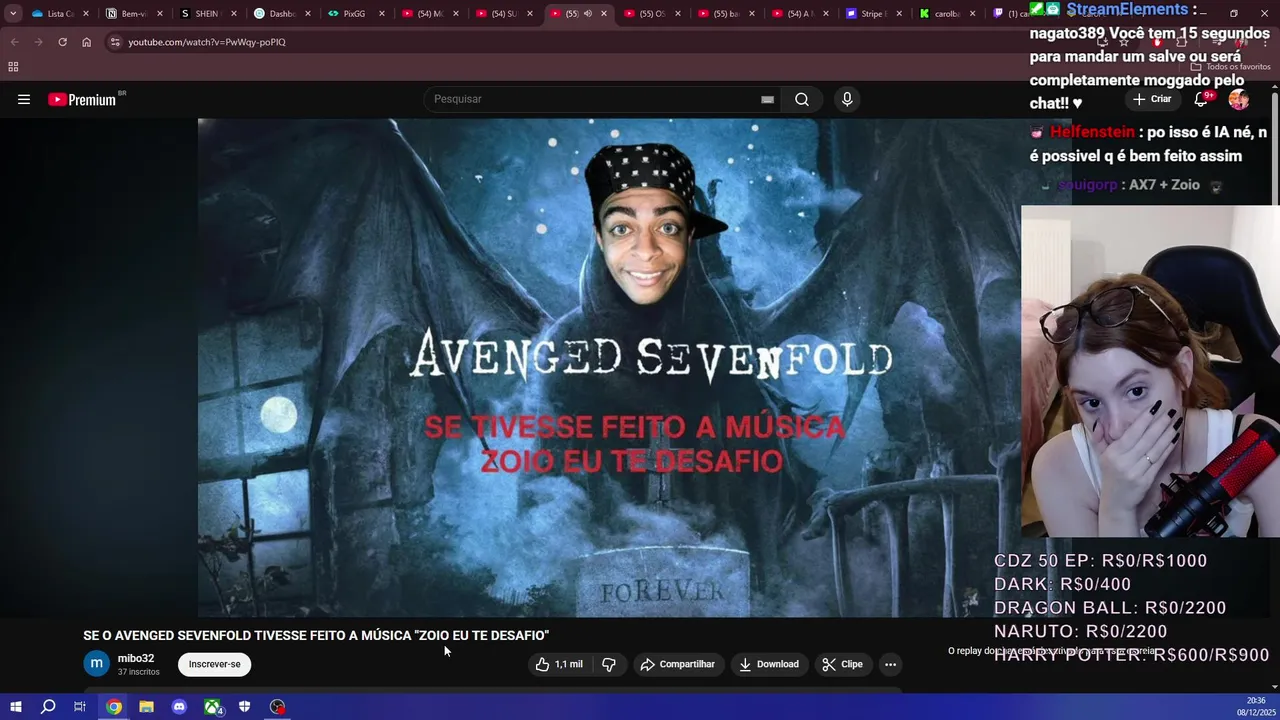This screenshot has height=720, width=1280.
Task: Click the address bar URL
Action: point(207,42)
